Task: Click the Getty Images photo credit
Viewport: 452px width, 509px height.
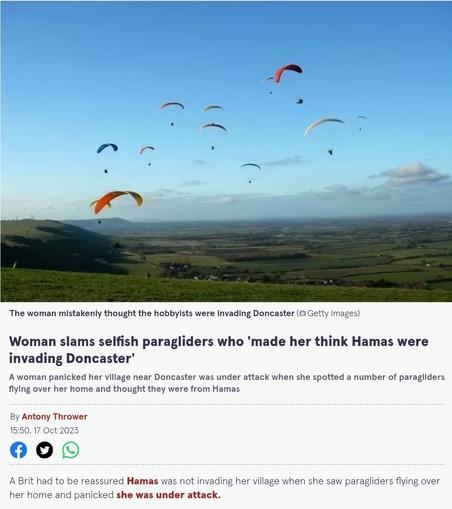Action: (x=332, y=313)
